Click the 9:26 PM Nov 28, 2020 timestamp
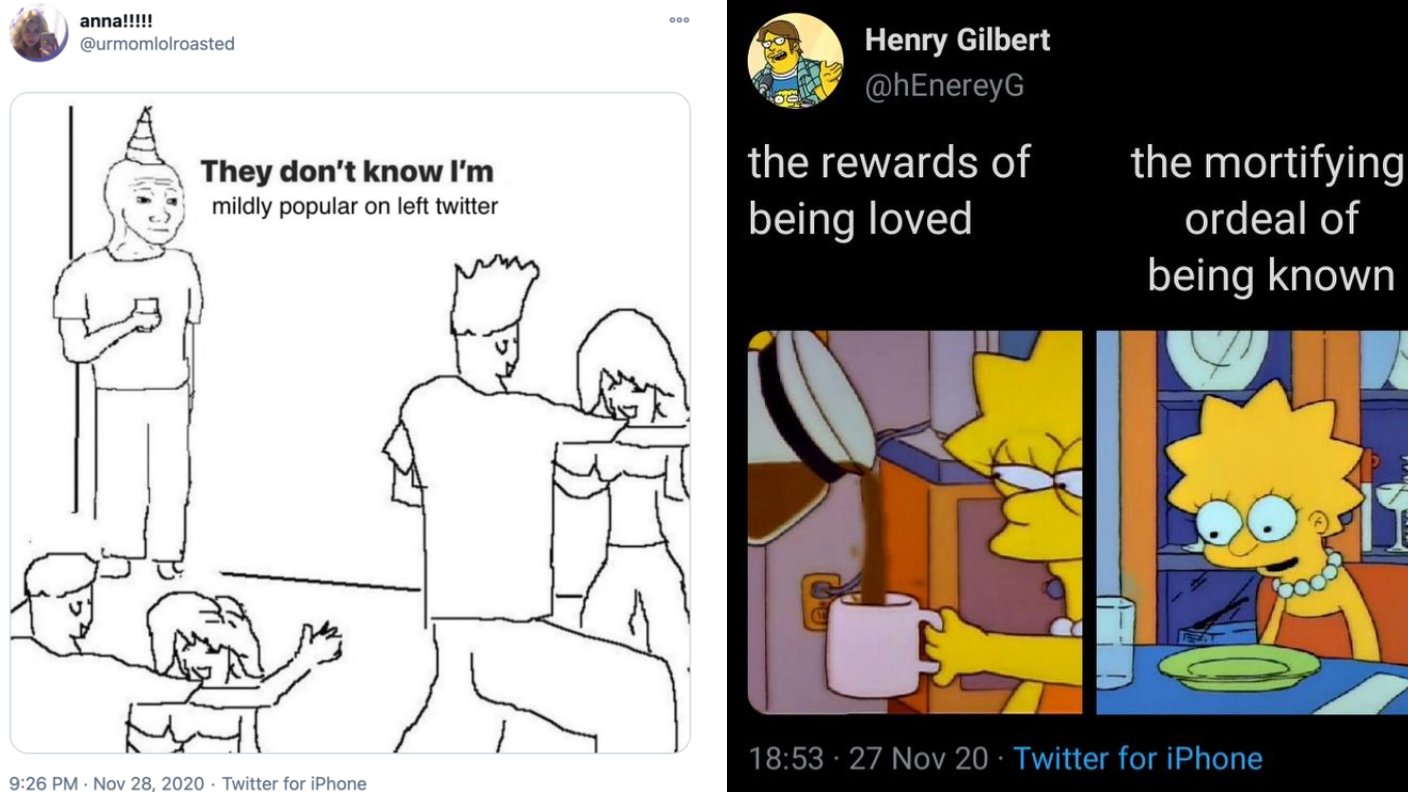1408x792 pixels. pos(105,783)
